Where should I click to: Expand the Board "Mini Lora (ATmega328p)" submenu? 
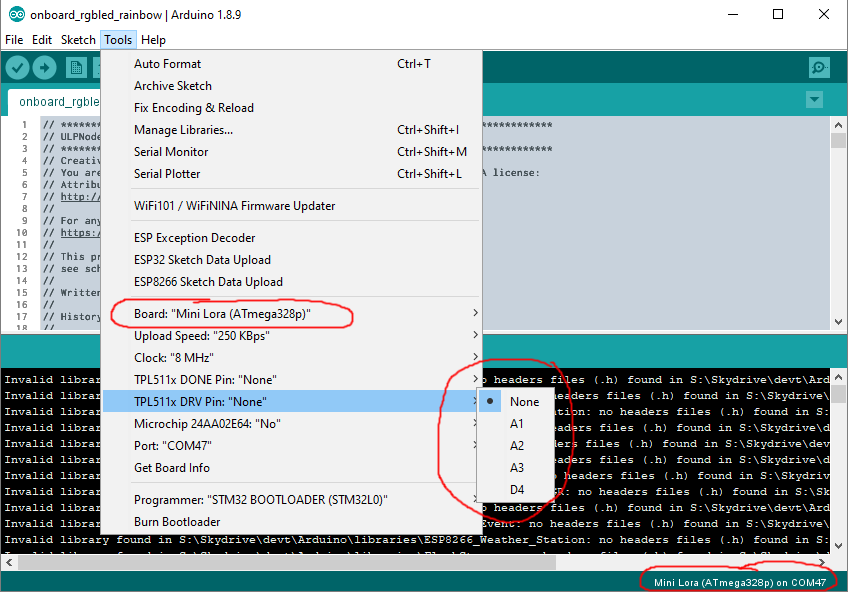tap(291, 314)
